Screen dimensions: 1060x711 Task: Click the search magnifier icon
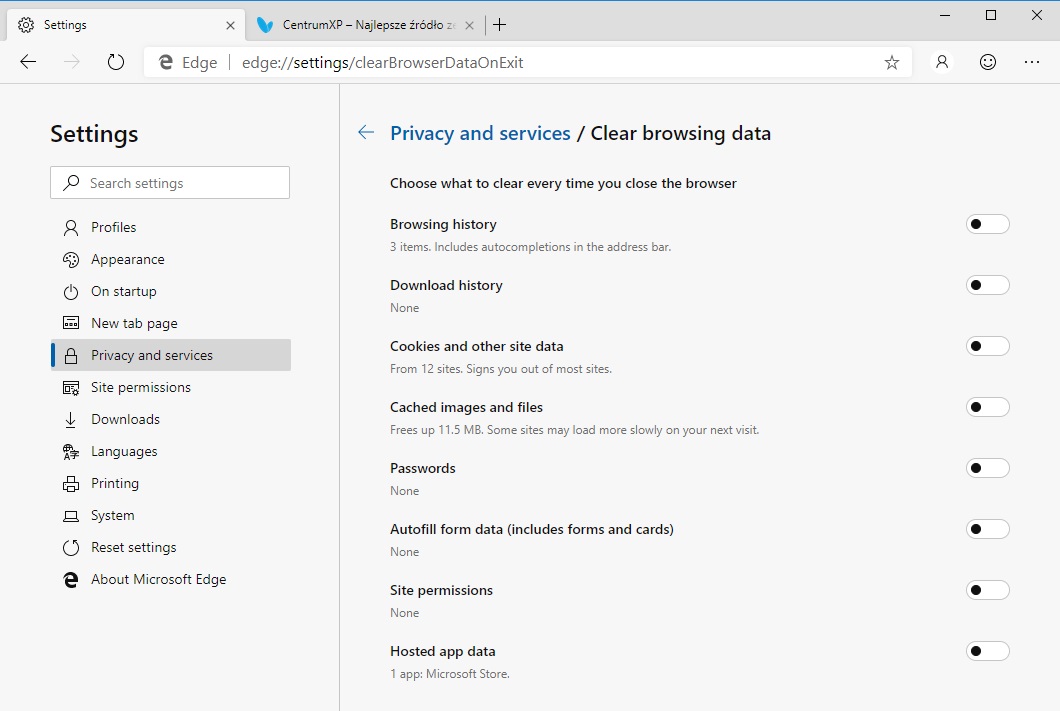[x=71, y=183]
